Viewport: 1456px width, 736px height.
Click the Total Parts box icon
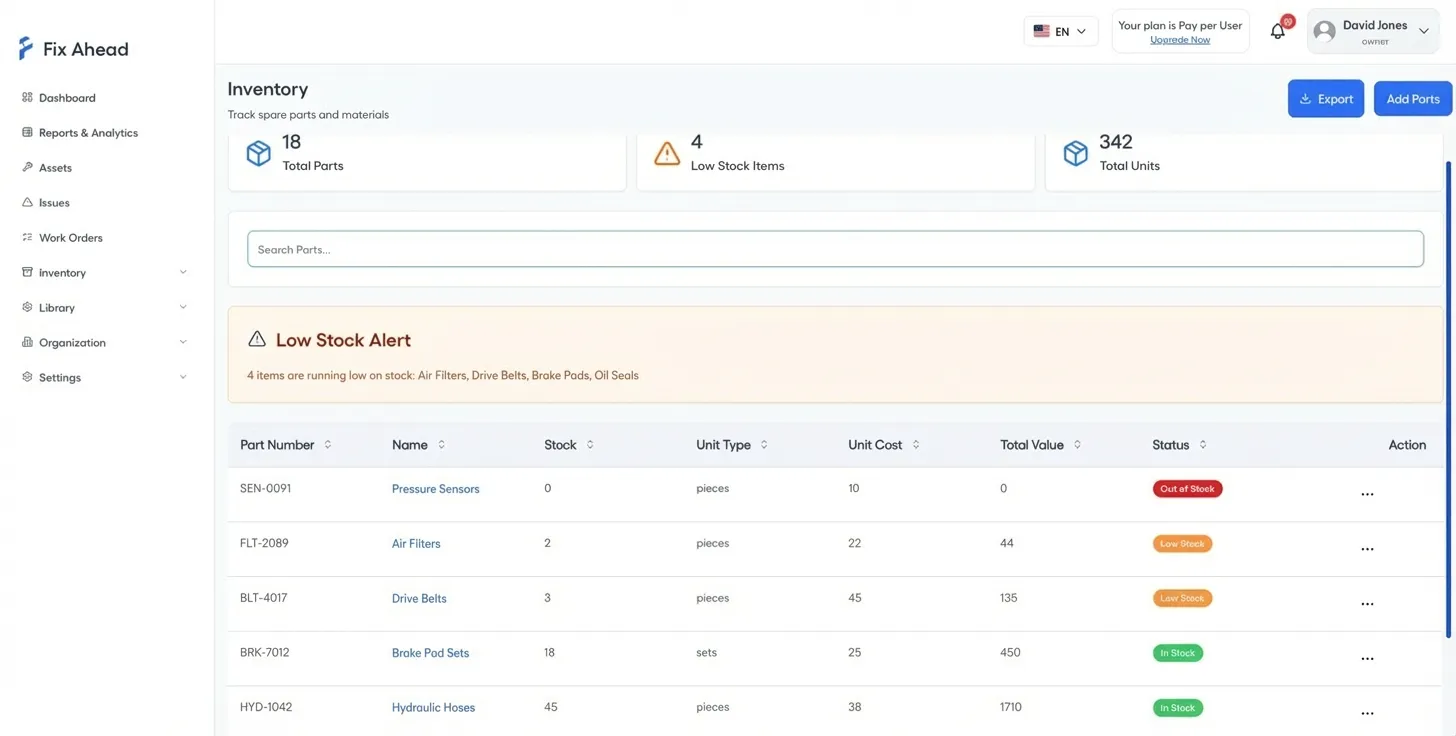pos(259,153)
